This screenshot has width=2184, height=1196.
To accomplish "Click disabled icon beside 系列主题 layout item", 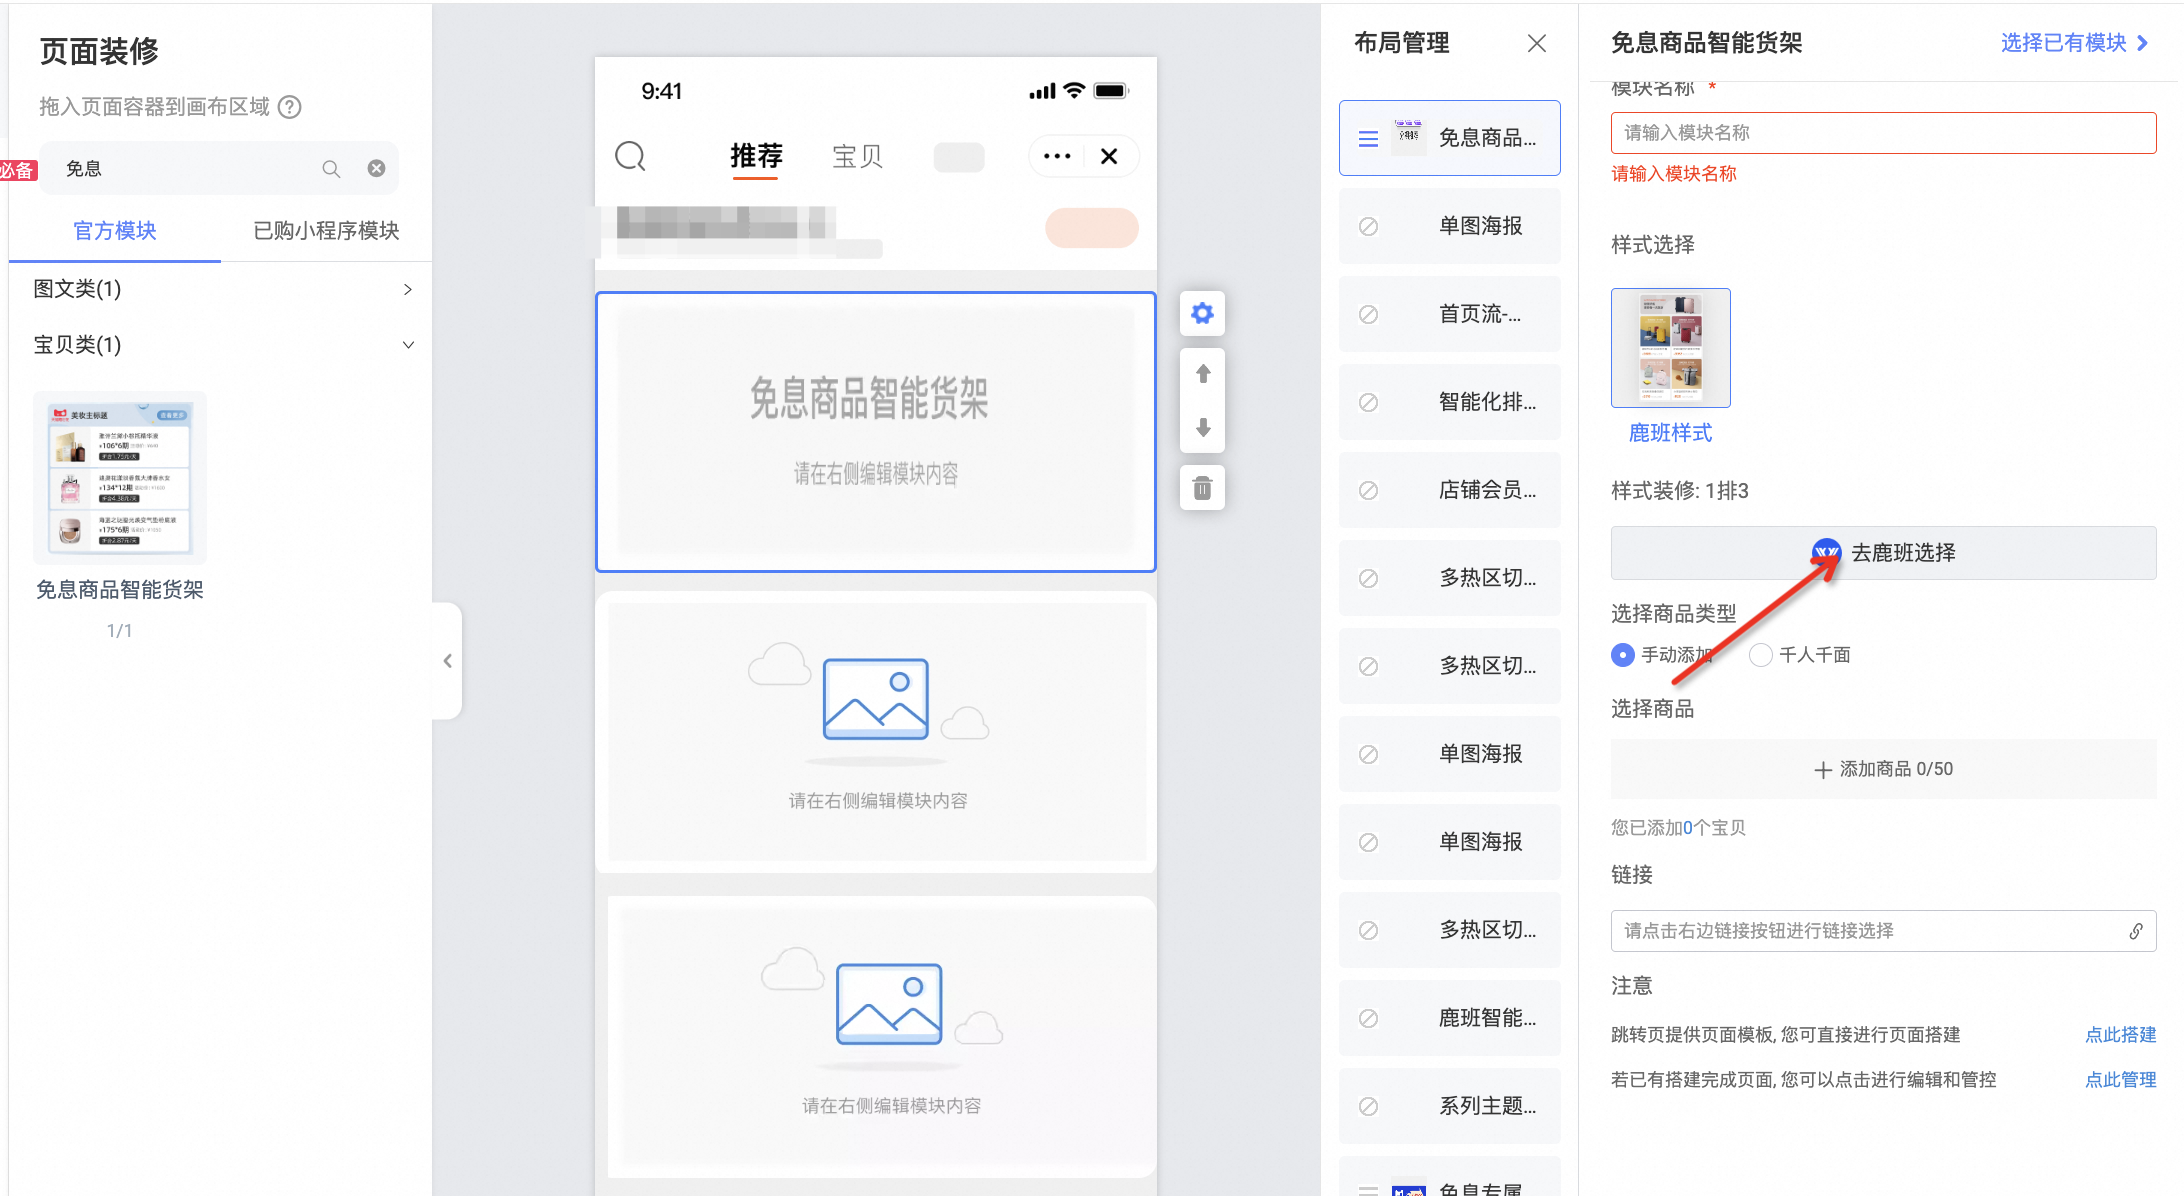I will pyautogui.click(x=1368, y=1106).
